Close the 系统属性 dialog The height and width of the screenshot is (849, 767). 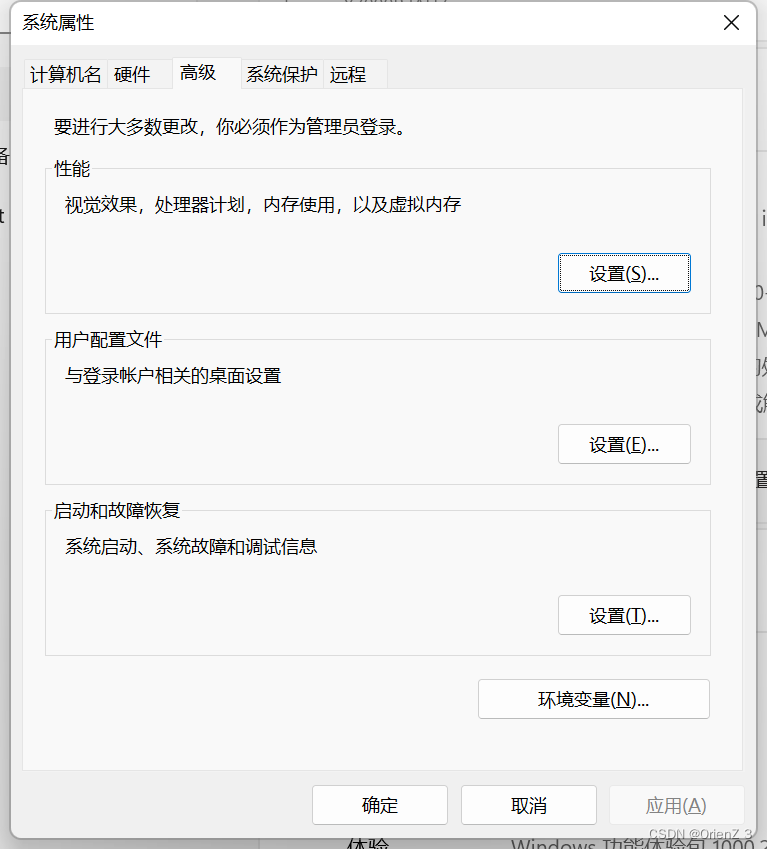pos(731,23)
